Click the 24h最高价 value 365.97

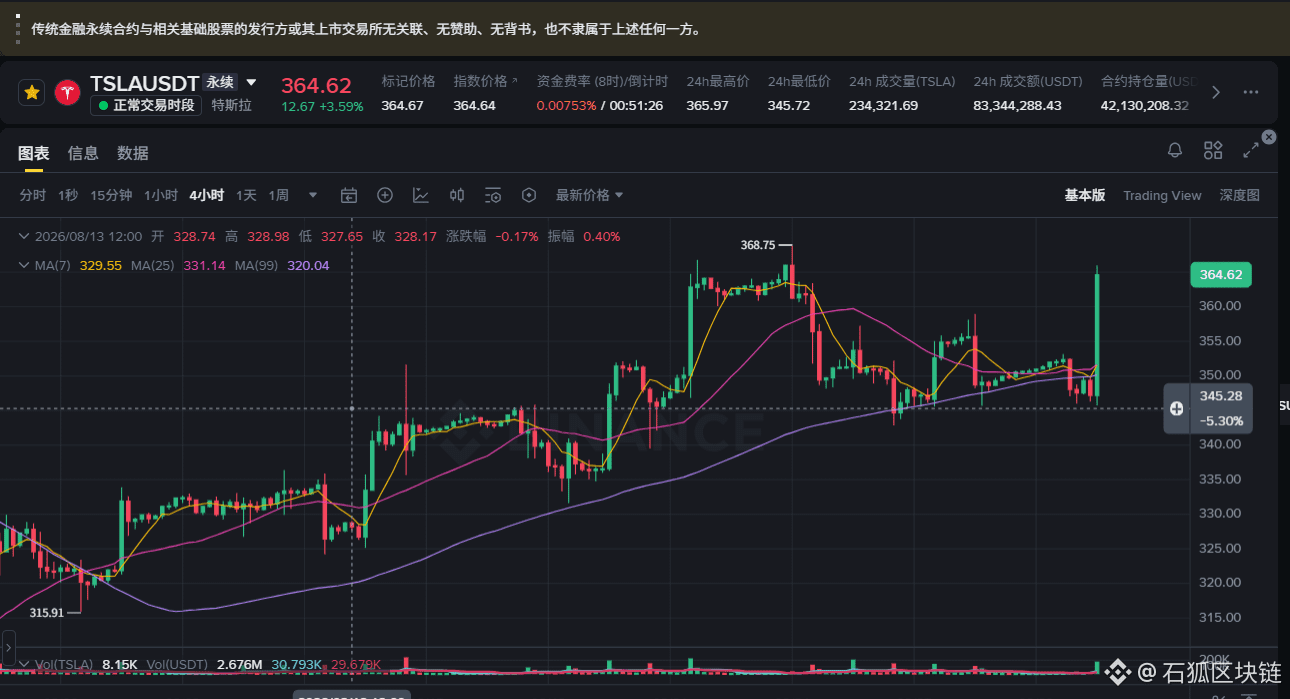(707, 105)
